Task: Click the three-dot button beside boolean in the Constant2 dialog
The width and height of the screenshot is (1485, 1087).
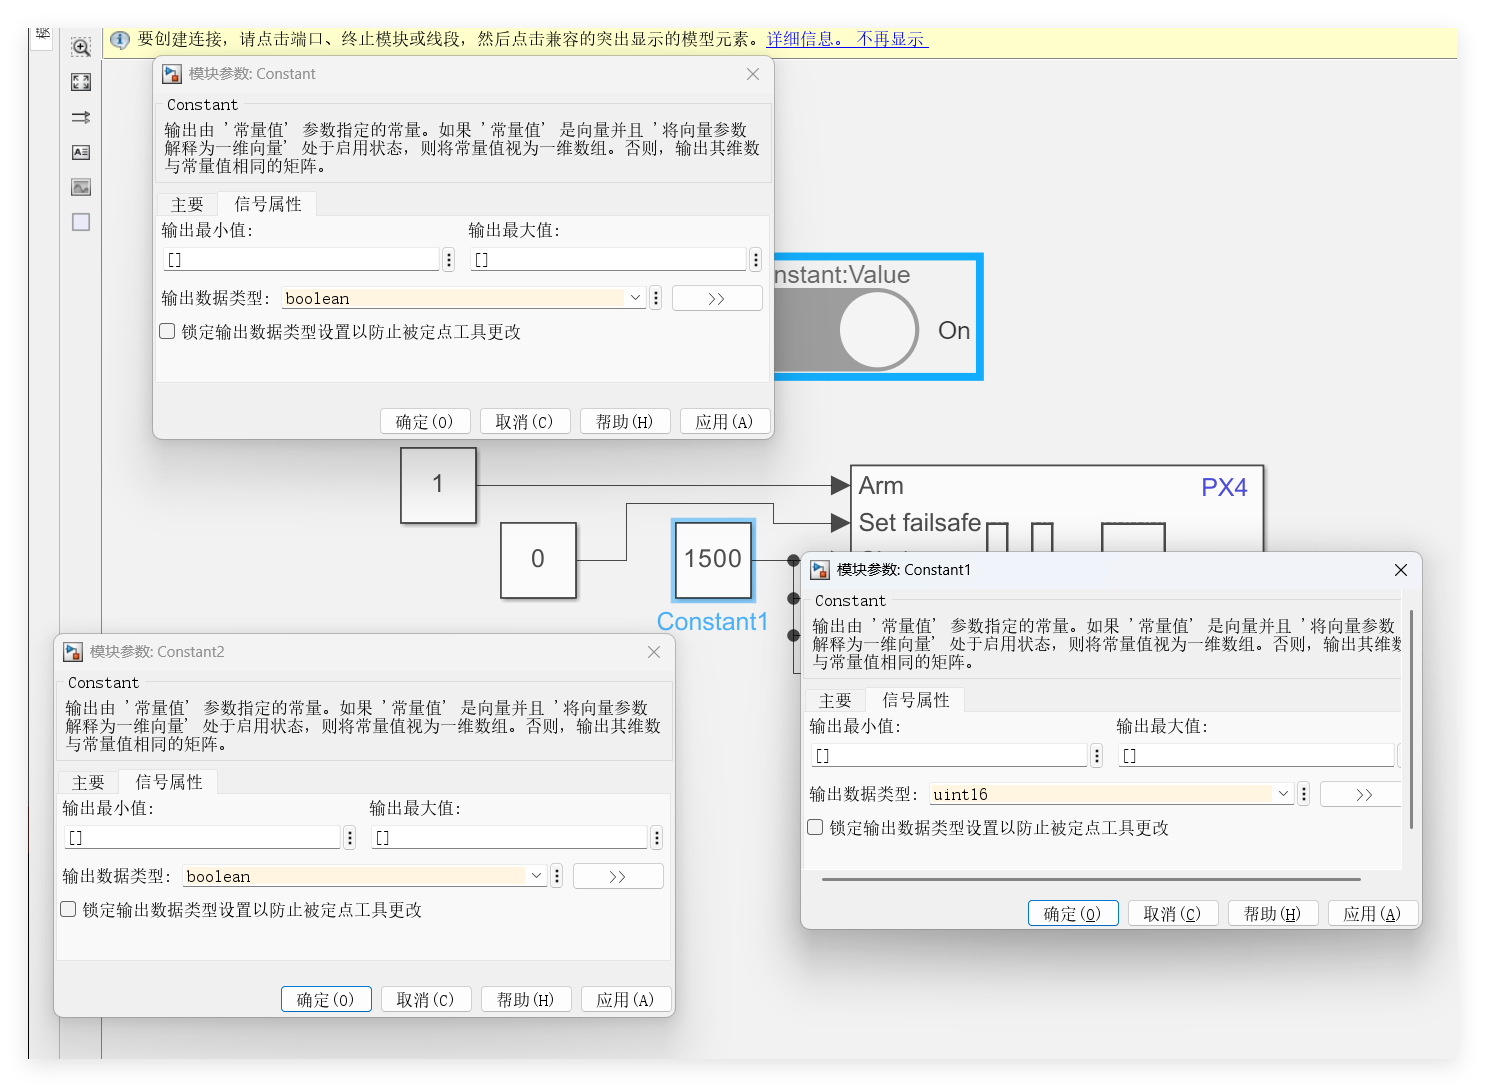Action: click(557, 876)
